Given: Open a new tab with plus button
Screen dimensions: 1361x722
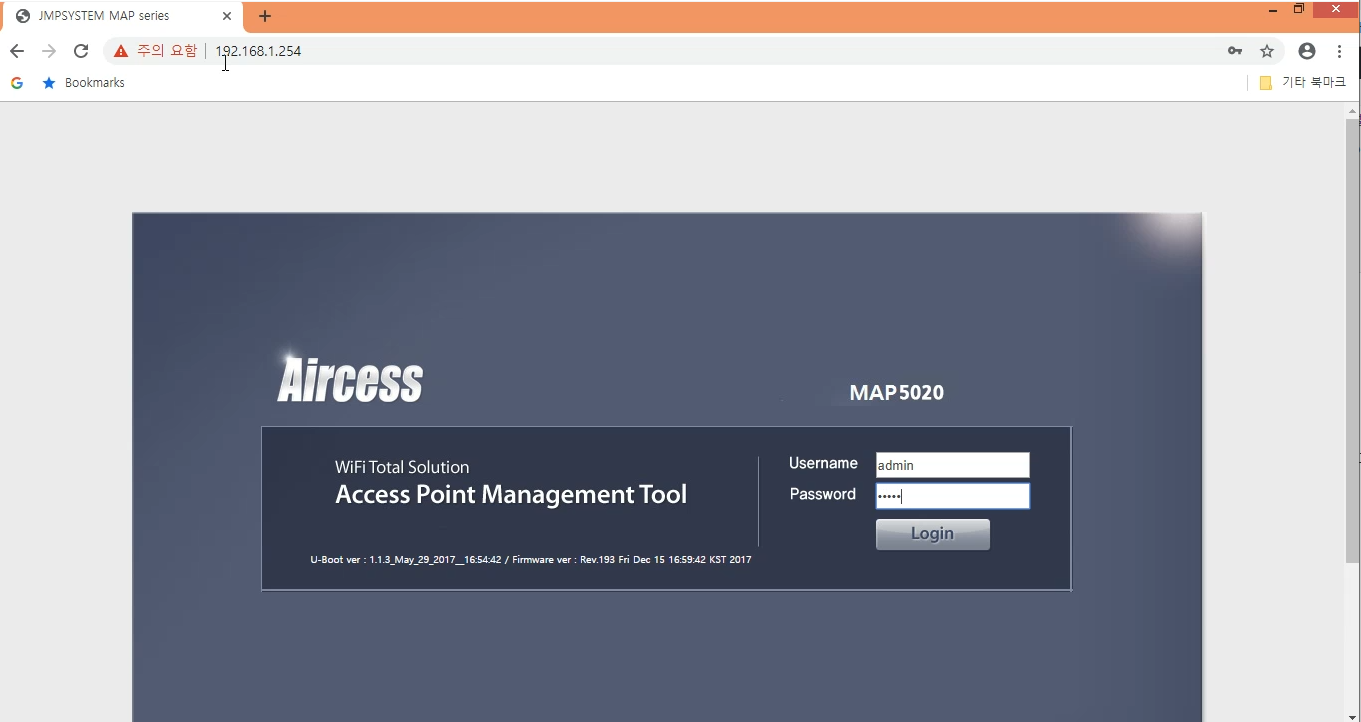Looking at the screenshot, I should 265,16.
